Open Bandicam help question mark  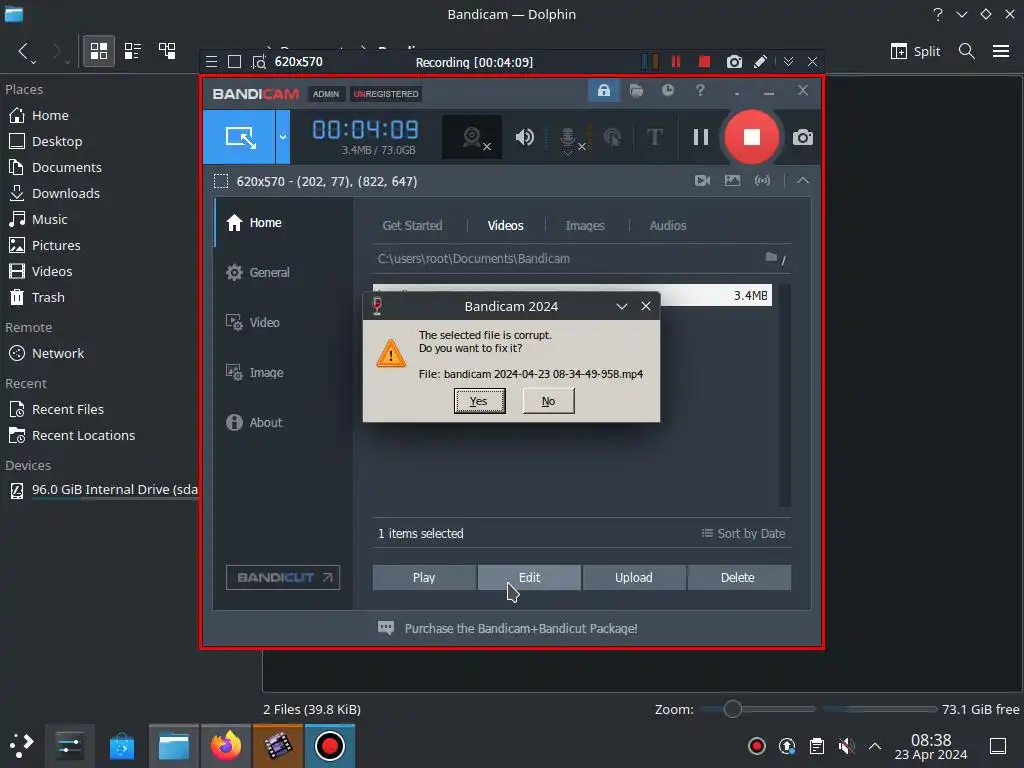[700, 91]
